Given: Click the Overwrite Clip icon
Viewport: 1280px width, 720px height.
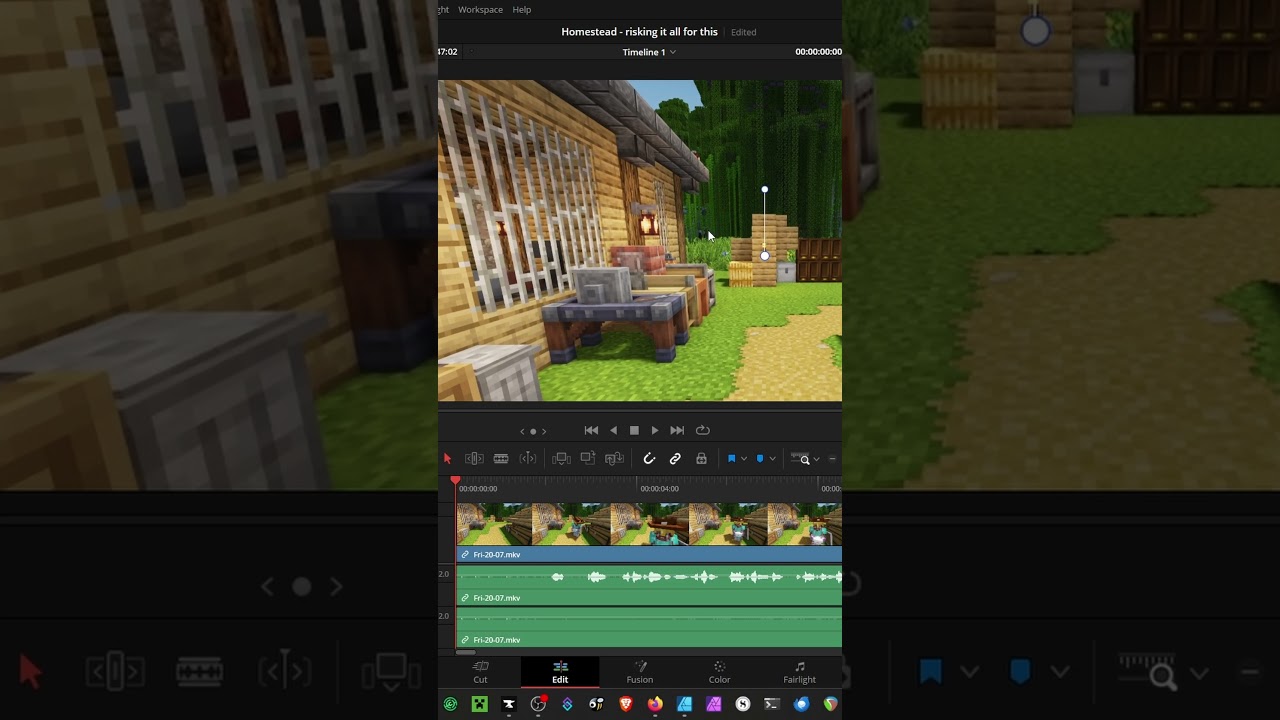Looking at the screenshot, I should click(588, 459).
